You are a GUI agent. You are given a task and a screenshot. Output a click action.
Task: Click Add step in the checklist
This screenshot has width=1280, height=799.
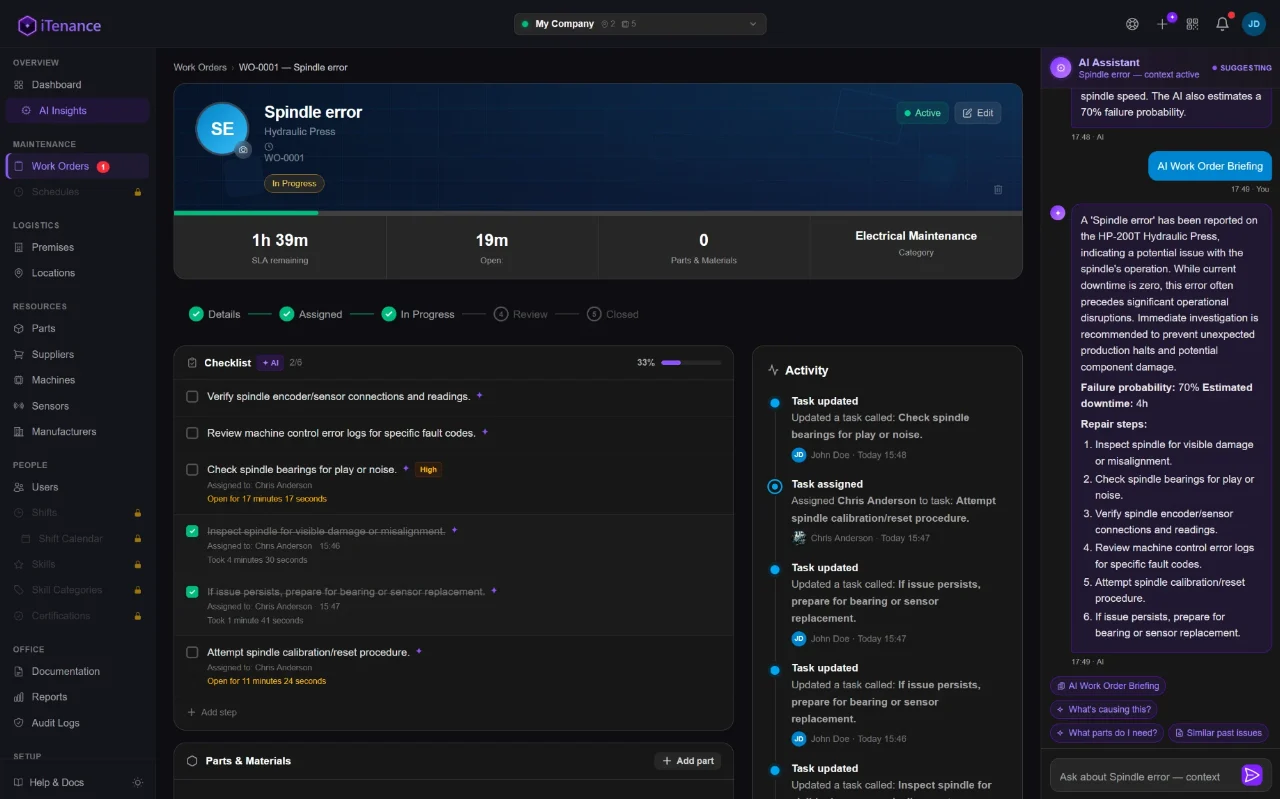point(212,713)
